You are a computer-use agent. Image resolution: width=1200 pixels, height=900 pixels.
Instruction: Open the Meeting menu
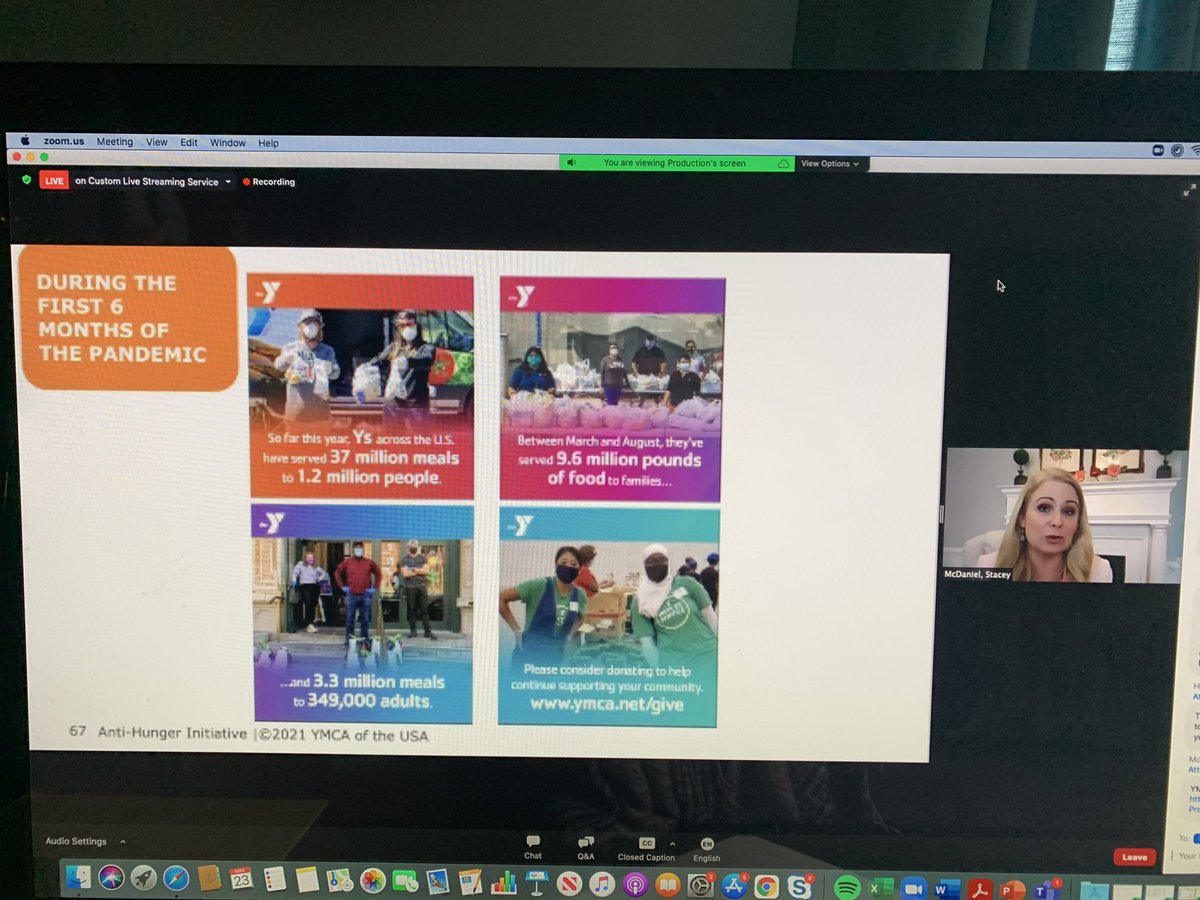click(x=114, y=142)
